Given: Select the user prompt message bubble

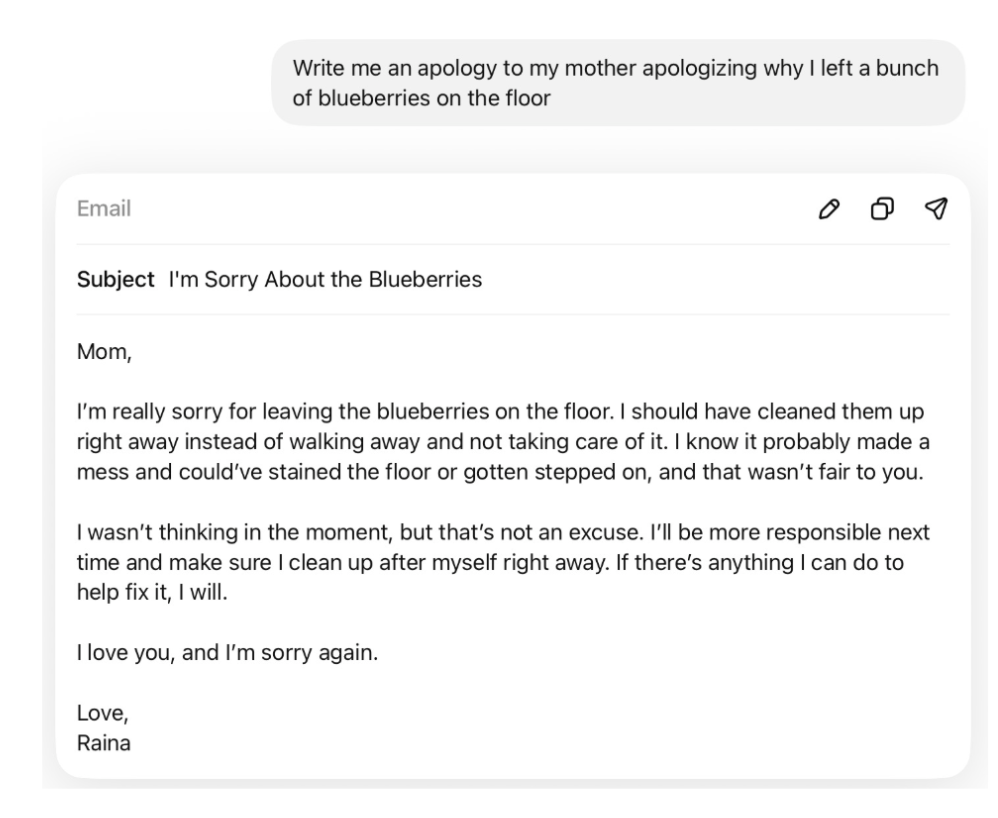Looking at the screenshot, I should click(618, 83).
